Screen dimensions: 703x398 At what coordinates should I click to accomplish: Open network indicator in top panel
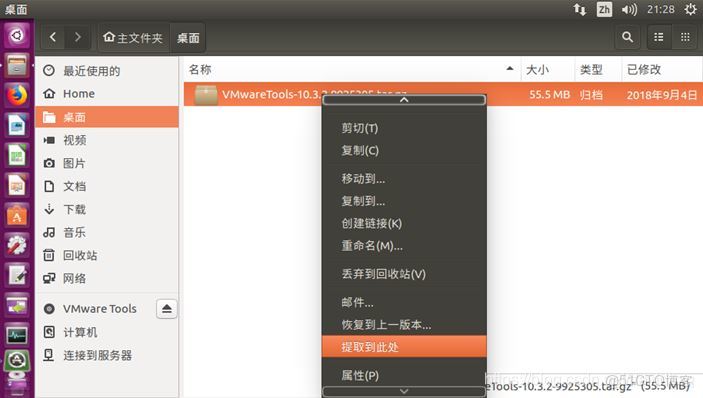point(580,9)
